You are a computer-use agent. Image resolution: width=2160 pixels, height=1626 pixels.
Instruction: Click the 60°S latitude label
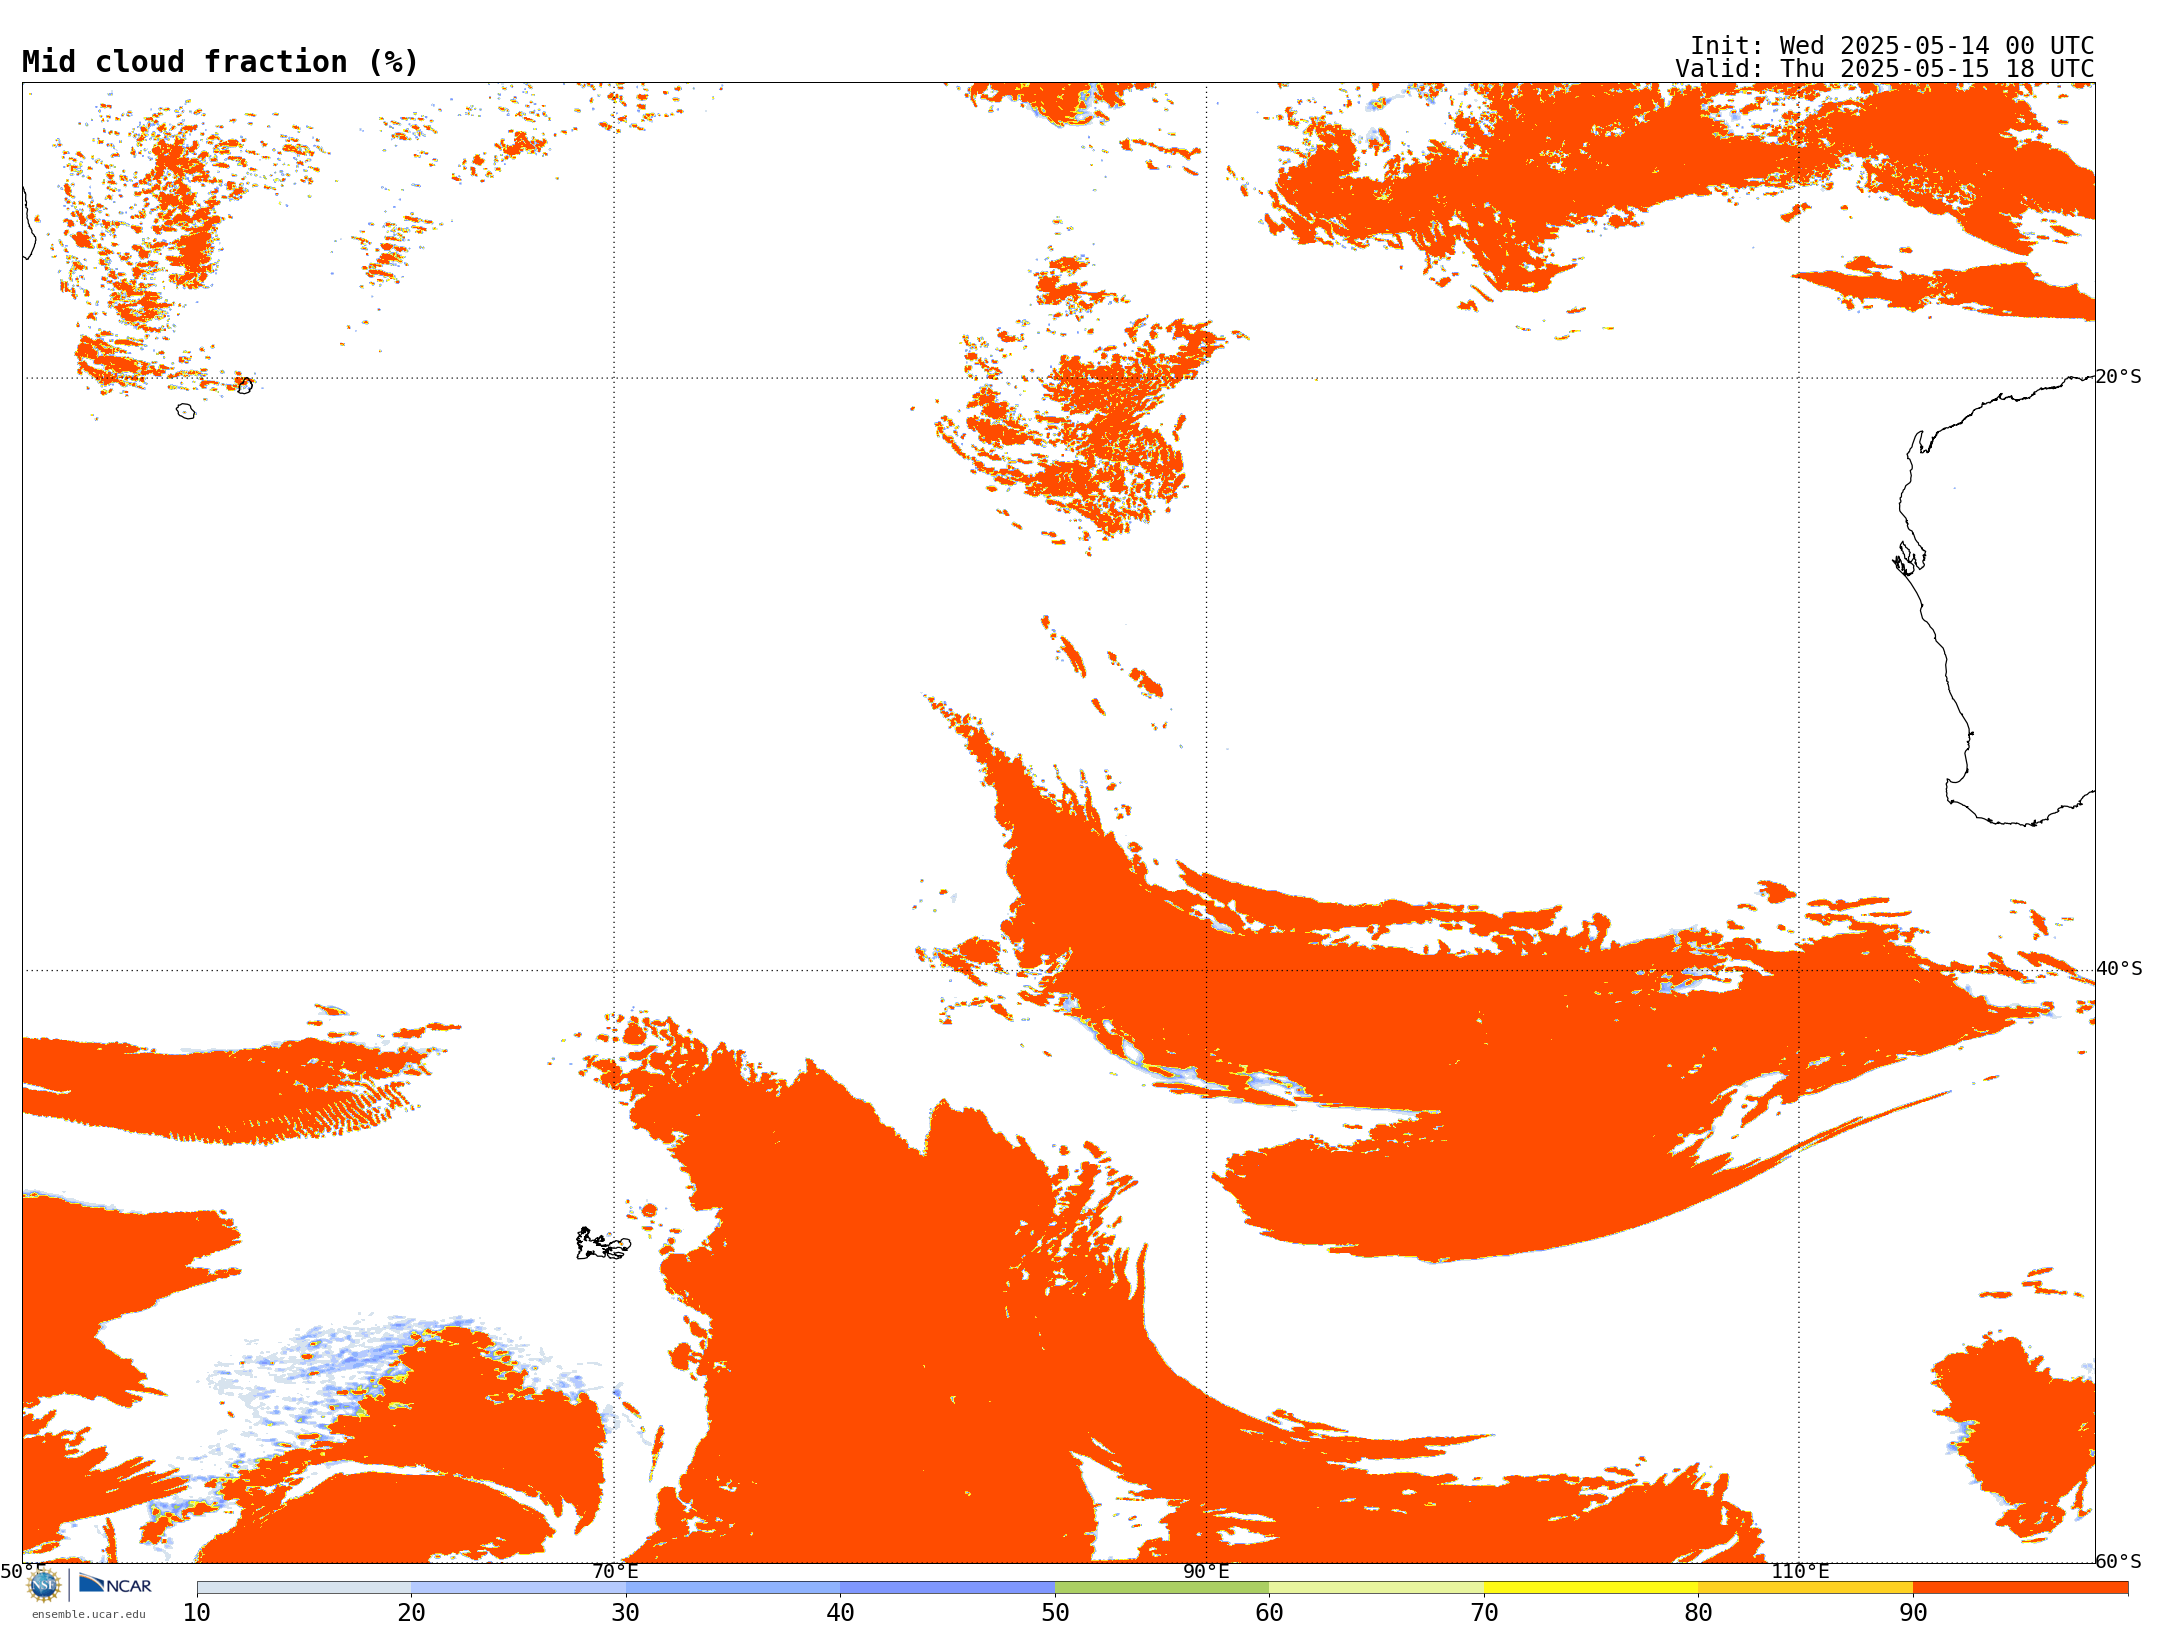click(2119, 1561)
